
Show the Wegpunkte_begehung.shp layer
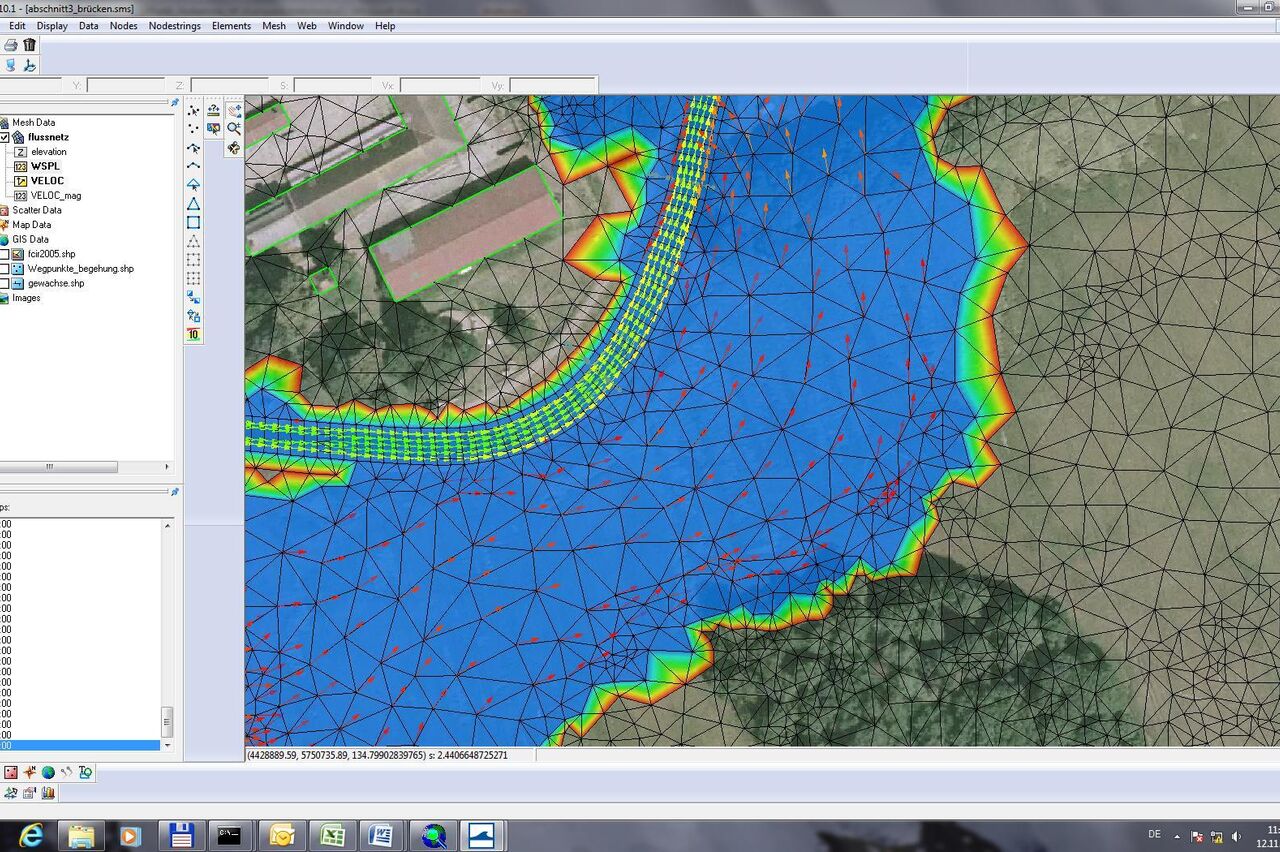click(x=5, y=269)
